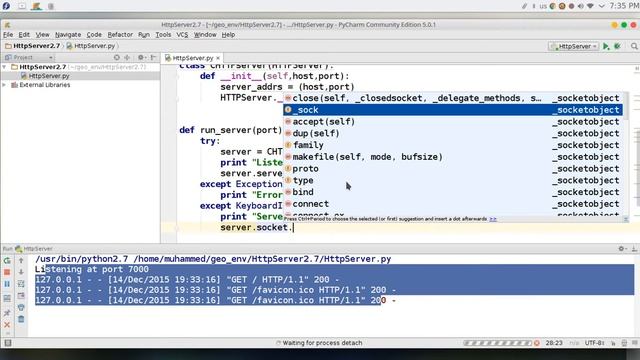Choose accept(self) from the completion list
Viewport: 640px width, 360px height.
453,122
